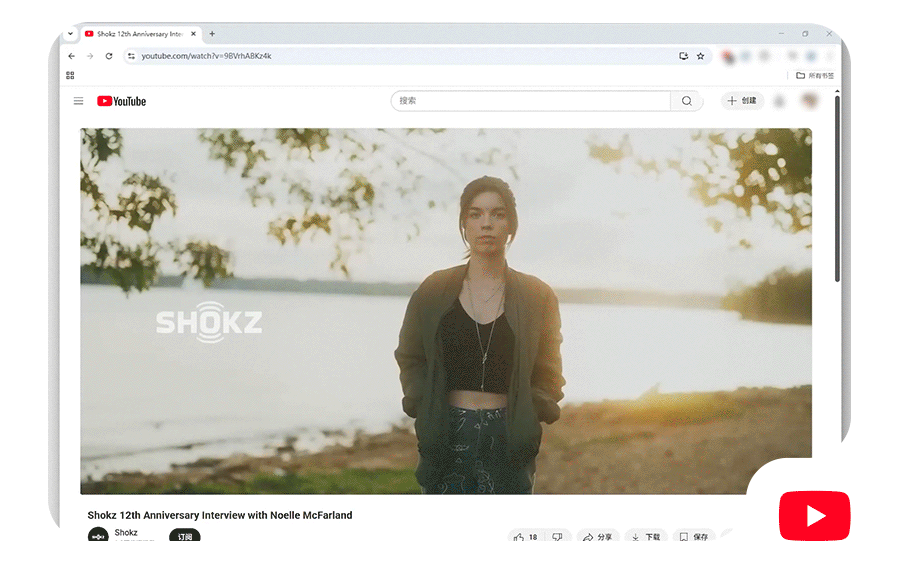Image resolution: width=900 pixels, height=563 pixels.
Task: View site information icon in address bar
Action: pos(131,56)
